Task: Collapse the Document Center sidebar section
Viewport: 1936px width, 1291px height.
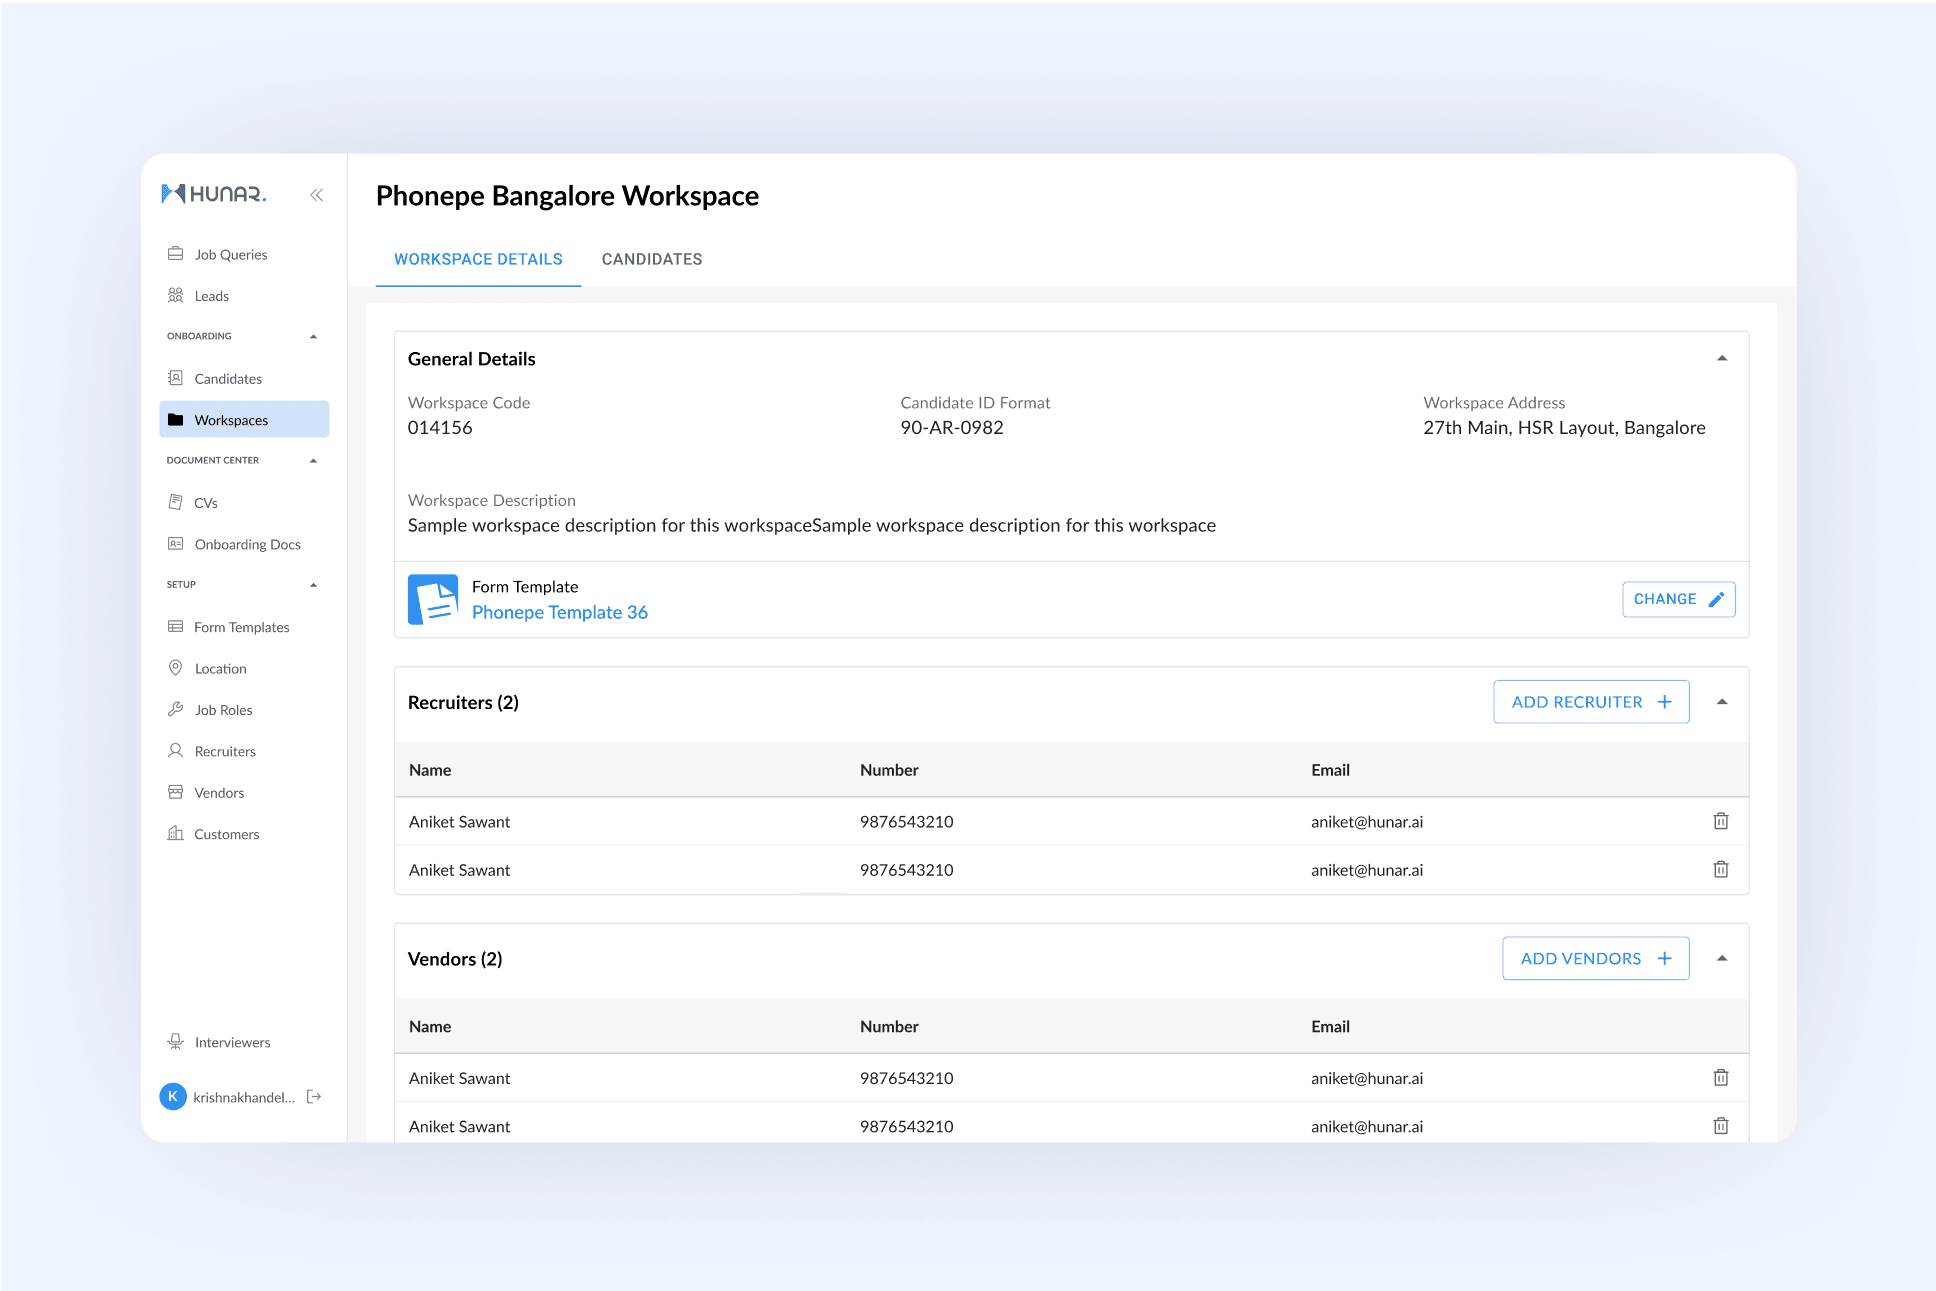Action: pyautogui.click(x=313, y=461)
